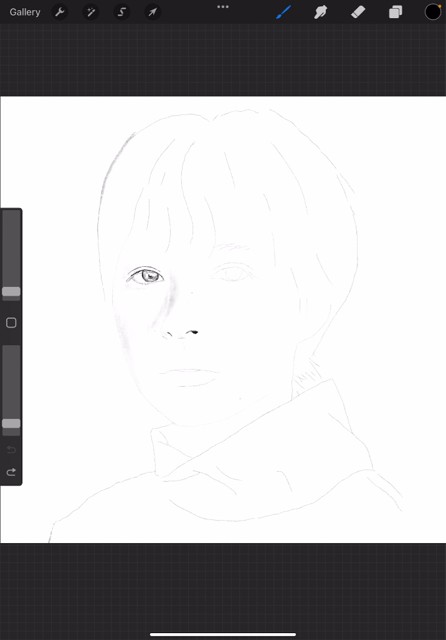Open the Layers panel
This screenshot has width=446, height=640.
(x=395, y=12)
